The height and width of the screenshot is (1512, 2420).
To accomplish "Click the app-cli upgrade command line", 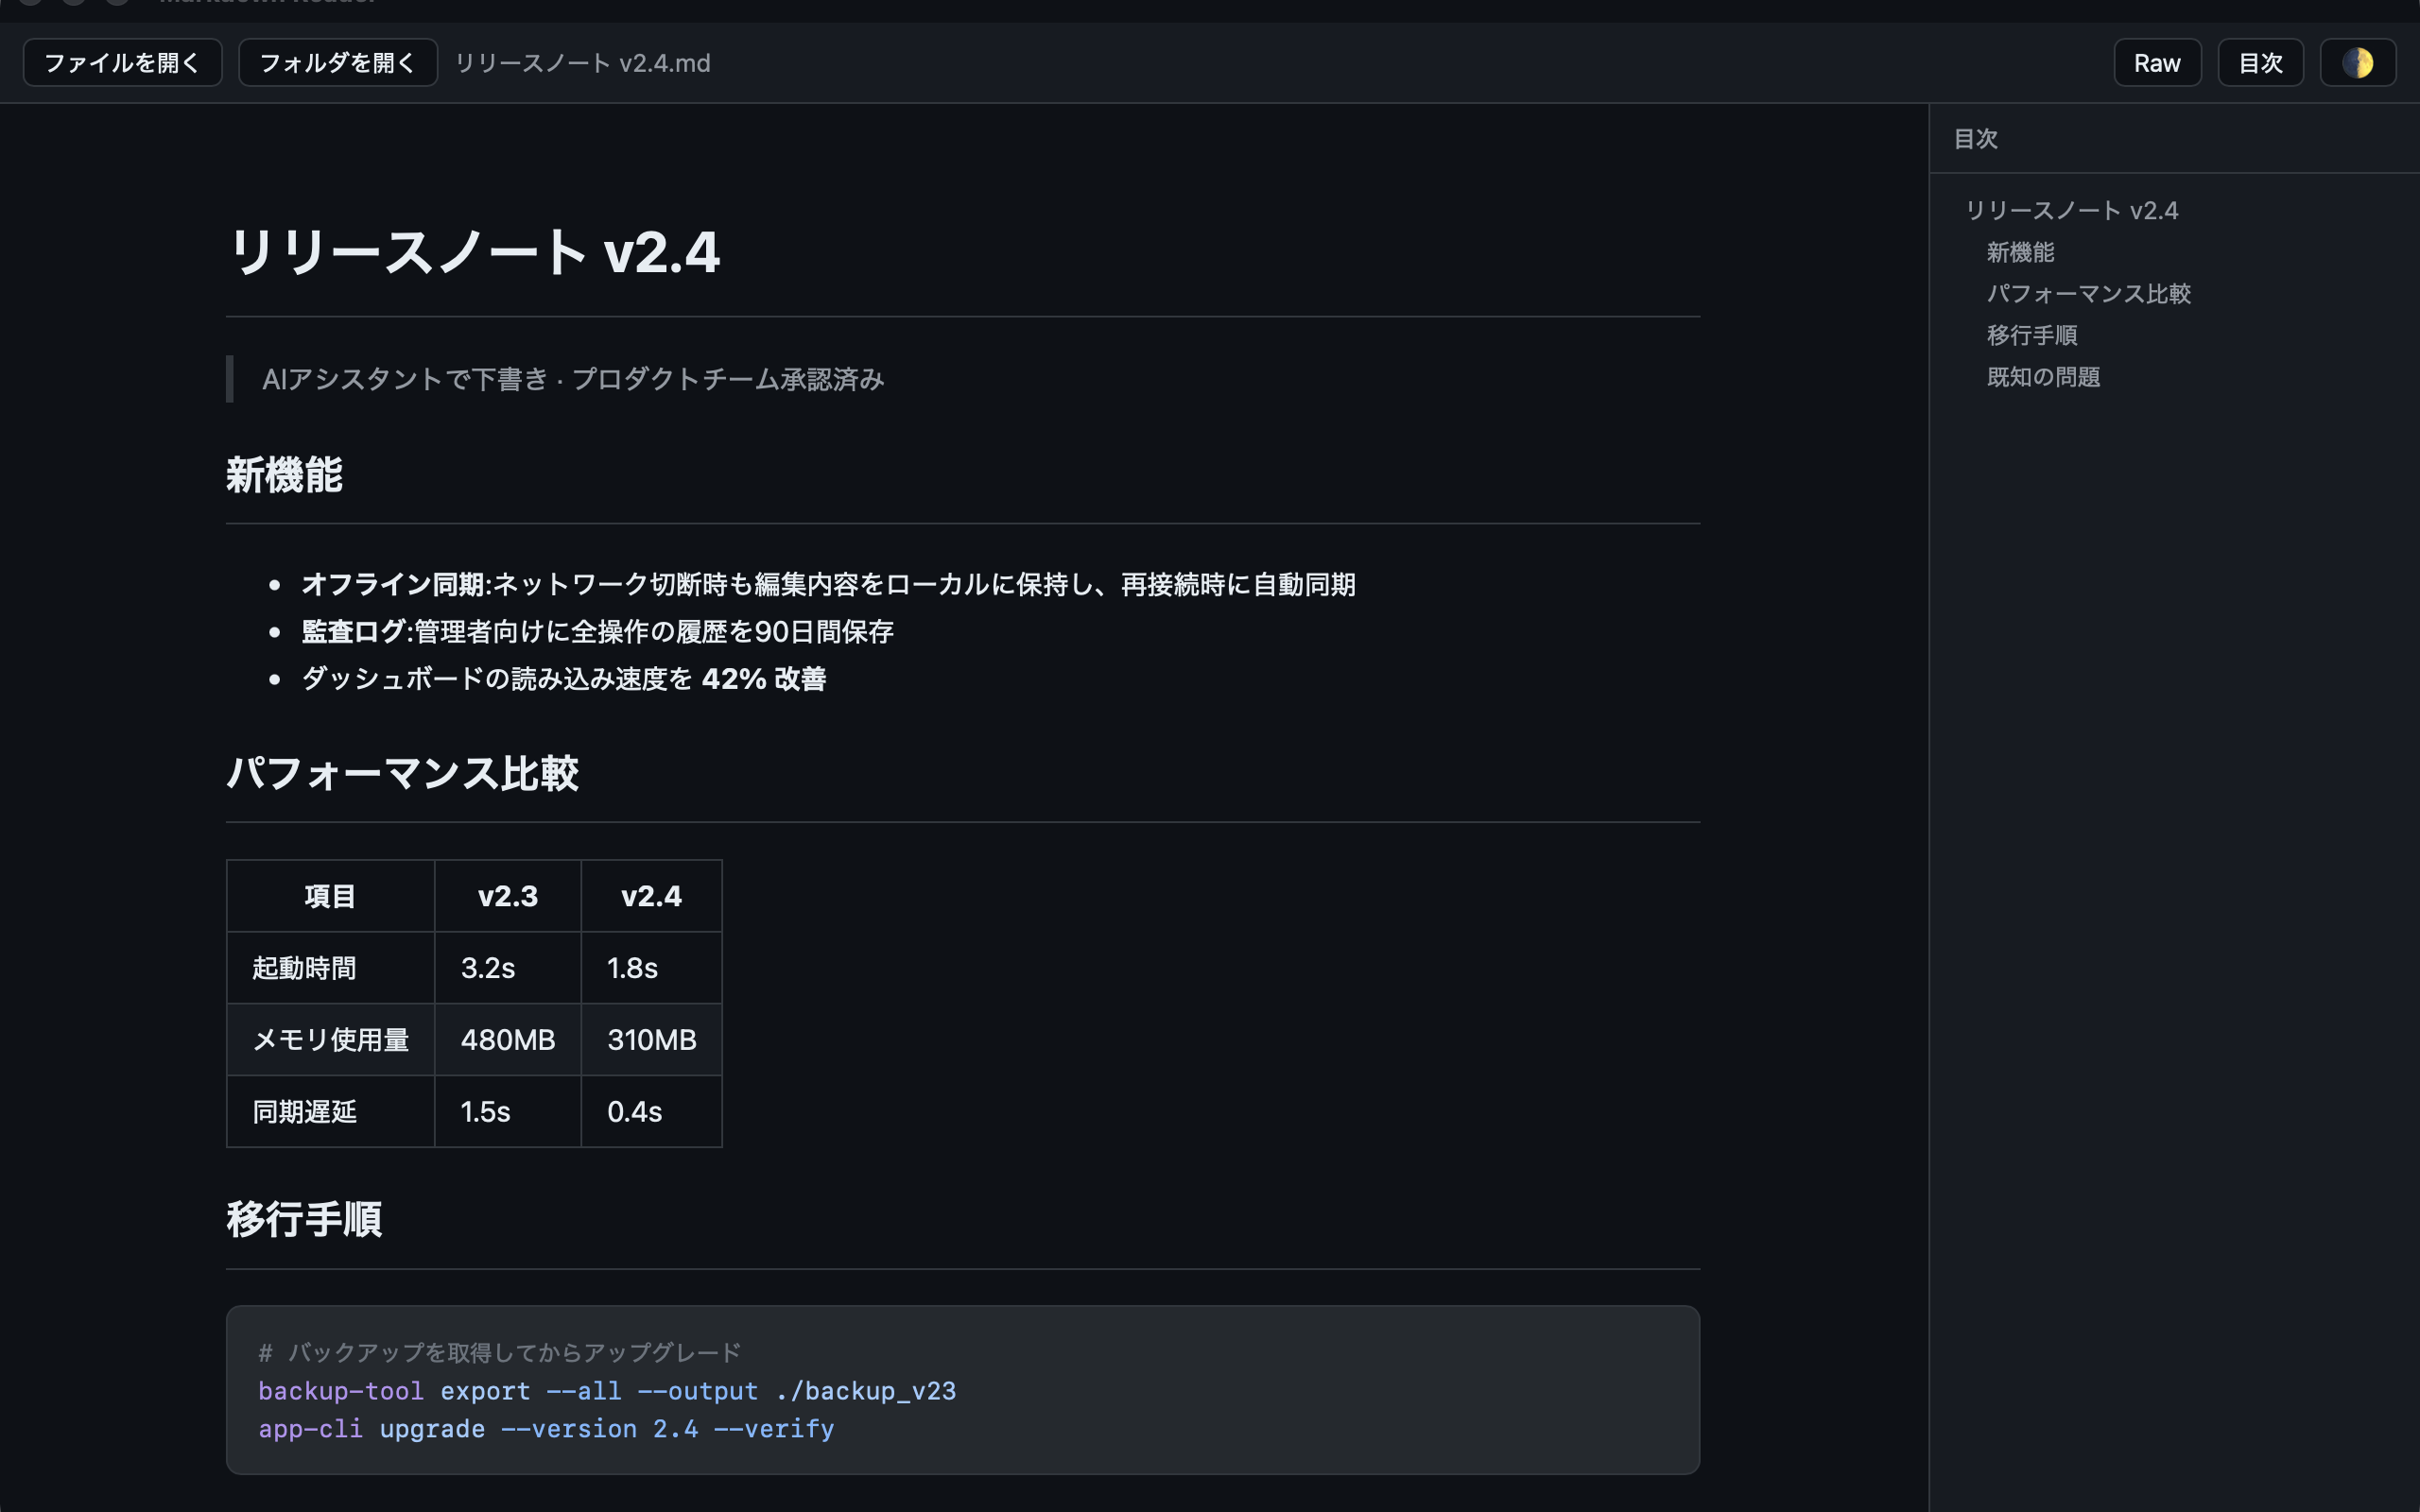I will (546, 1429).
